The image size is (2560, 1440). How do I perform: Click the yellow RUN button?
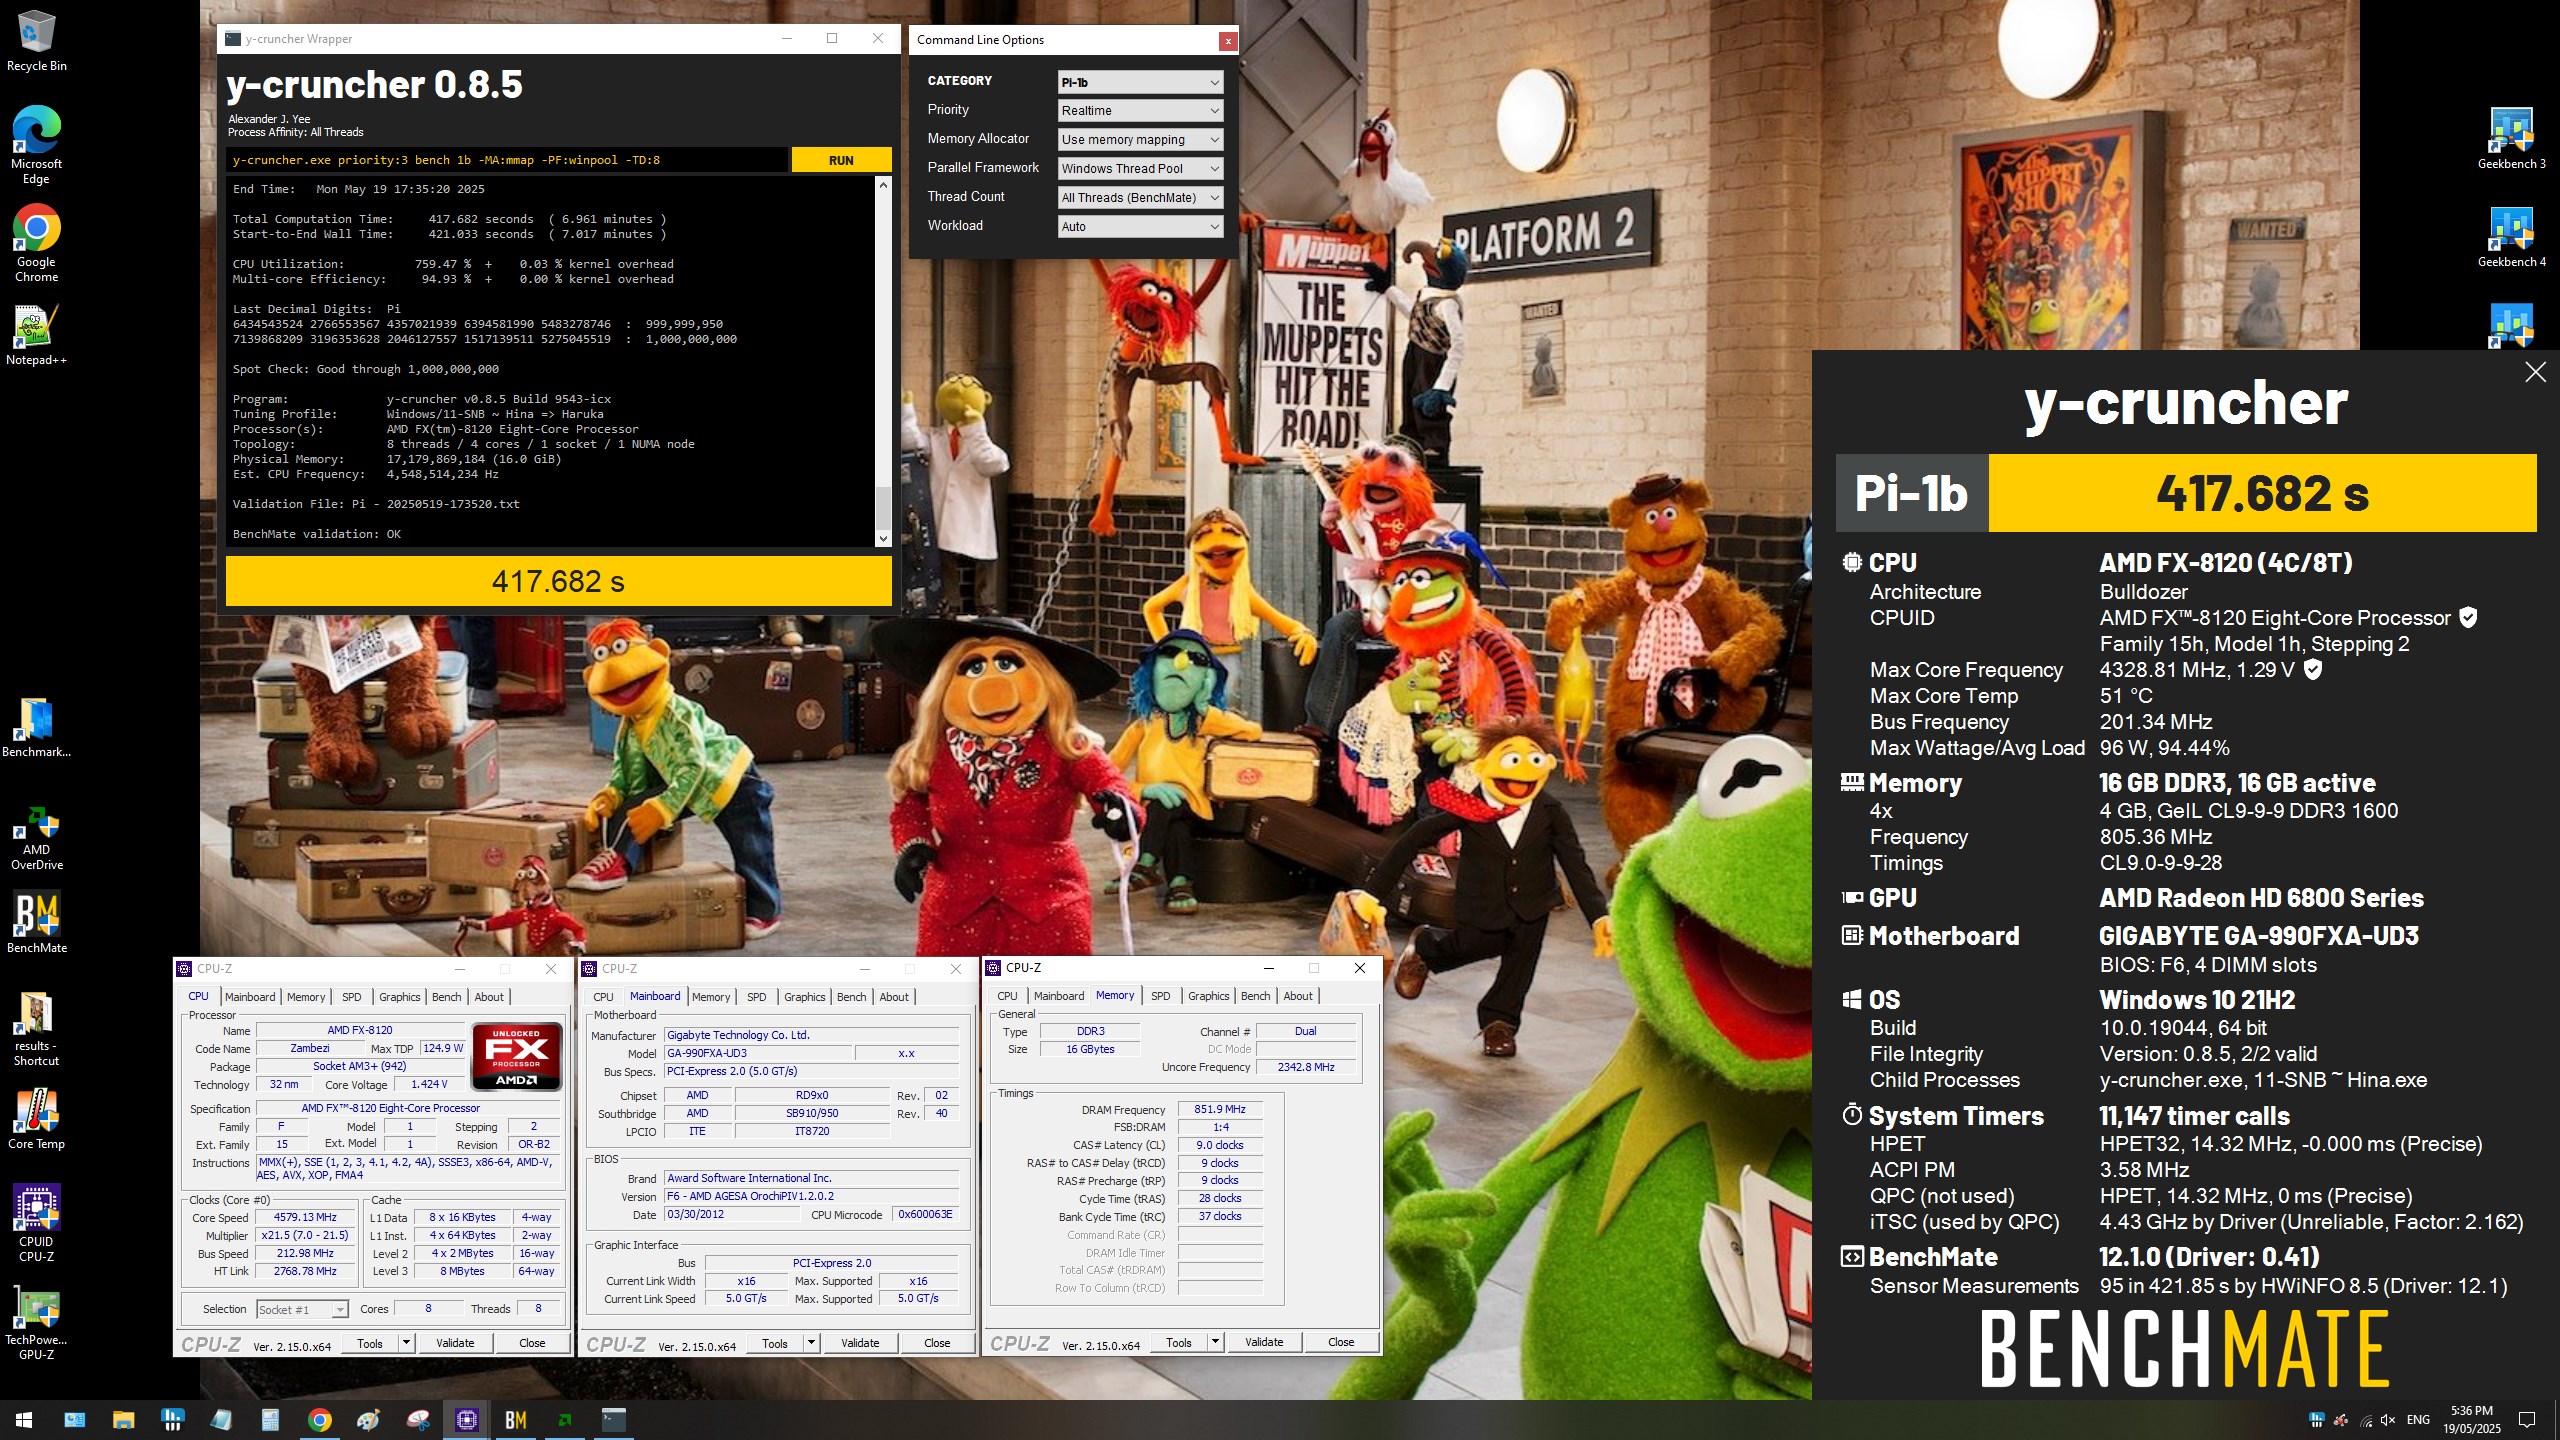click(x=841, y=160)
